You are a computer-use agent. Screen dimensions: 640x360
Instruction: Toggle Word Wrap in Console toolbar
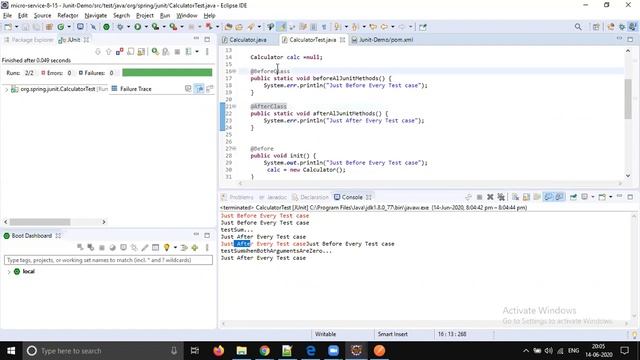(x=537, y=197)
